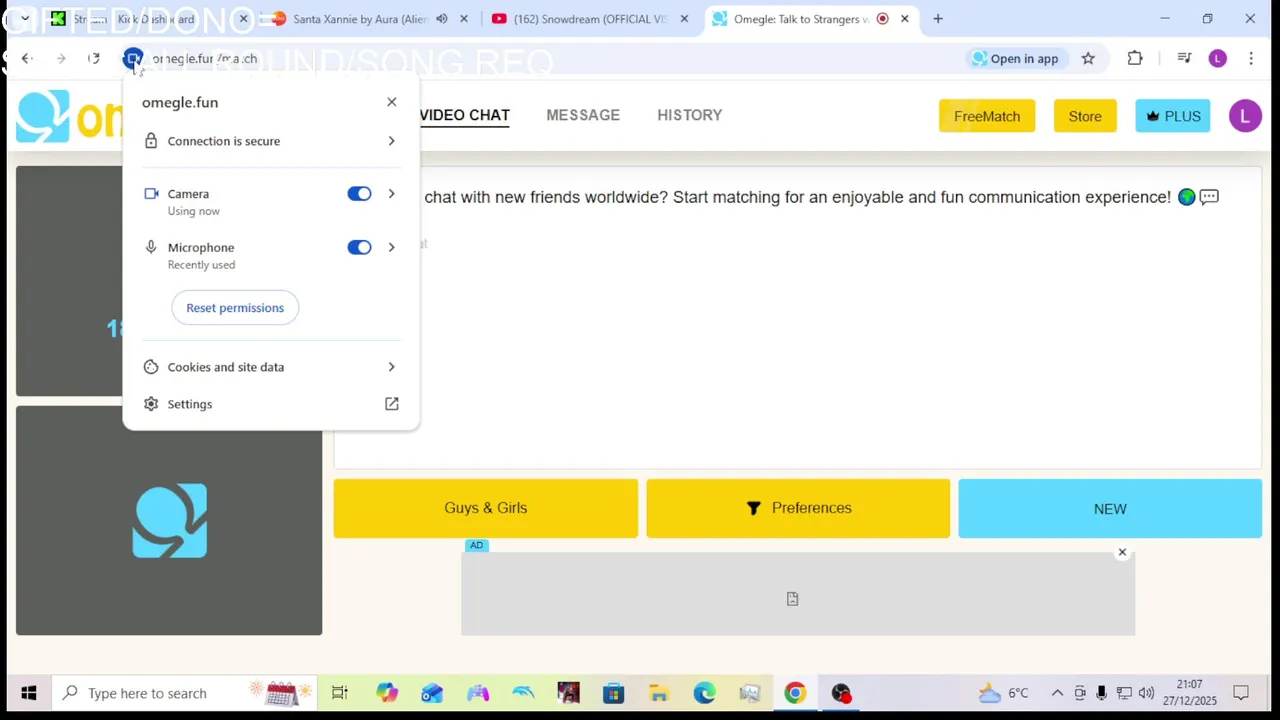Mute the Santa Xannie tab audio icon

[x=441, y=19]
